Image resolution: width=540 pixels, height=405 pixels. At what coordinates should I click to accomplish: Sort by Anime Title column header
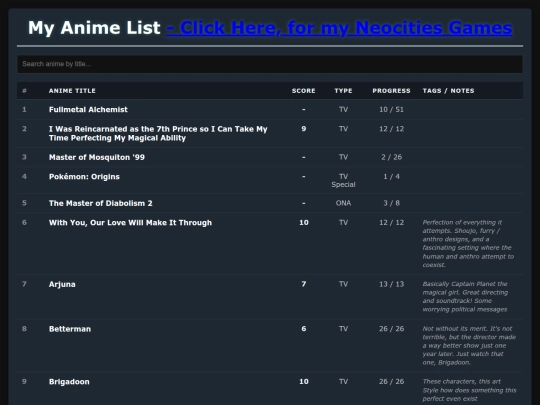click(x=72, y=91)
